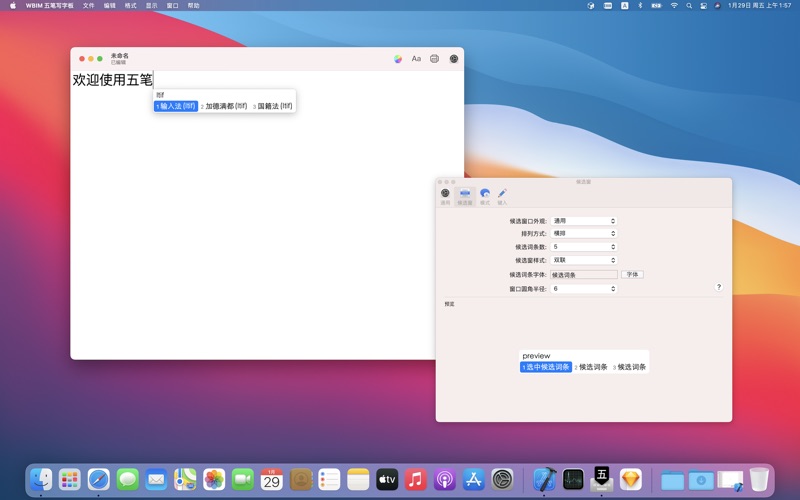Viewport: 800px width, 500px height.
Task: Open Reminders from the Dock
Action: (329, 480)
